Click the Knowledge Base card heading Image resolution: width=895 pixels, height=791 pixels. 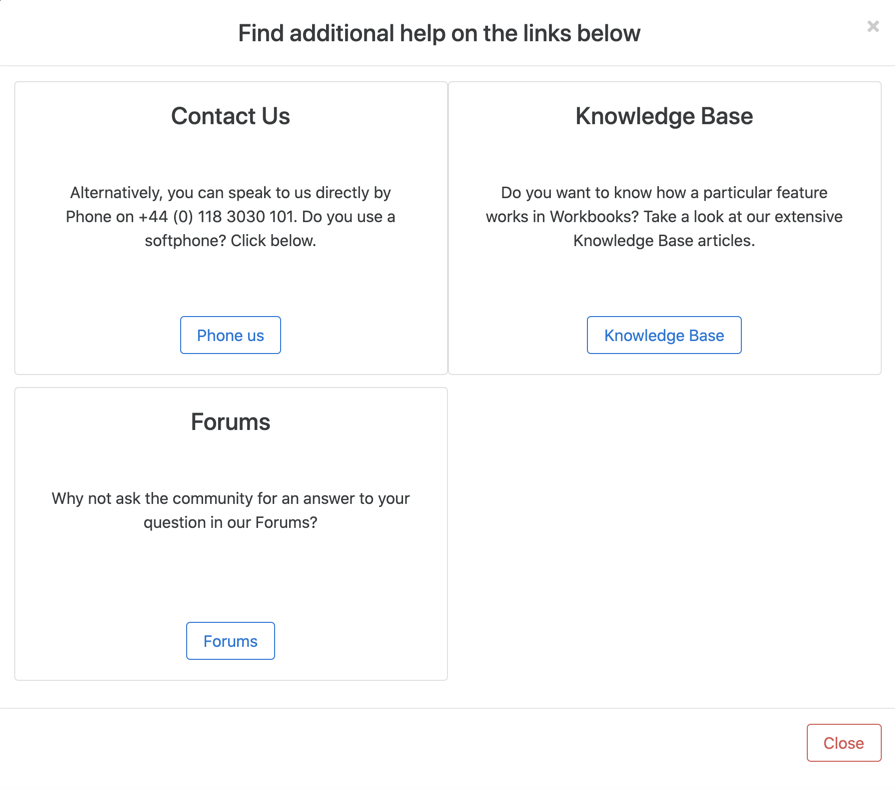[664, 116]
